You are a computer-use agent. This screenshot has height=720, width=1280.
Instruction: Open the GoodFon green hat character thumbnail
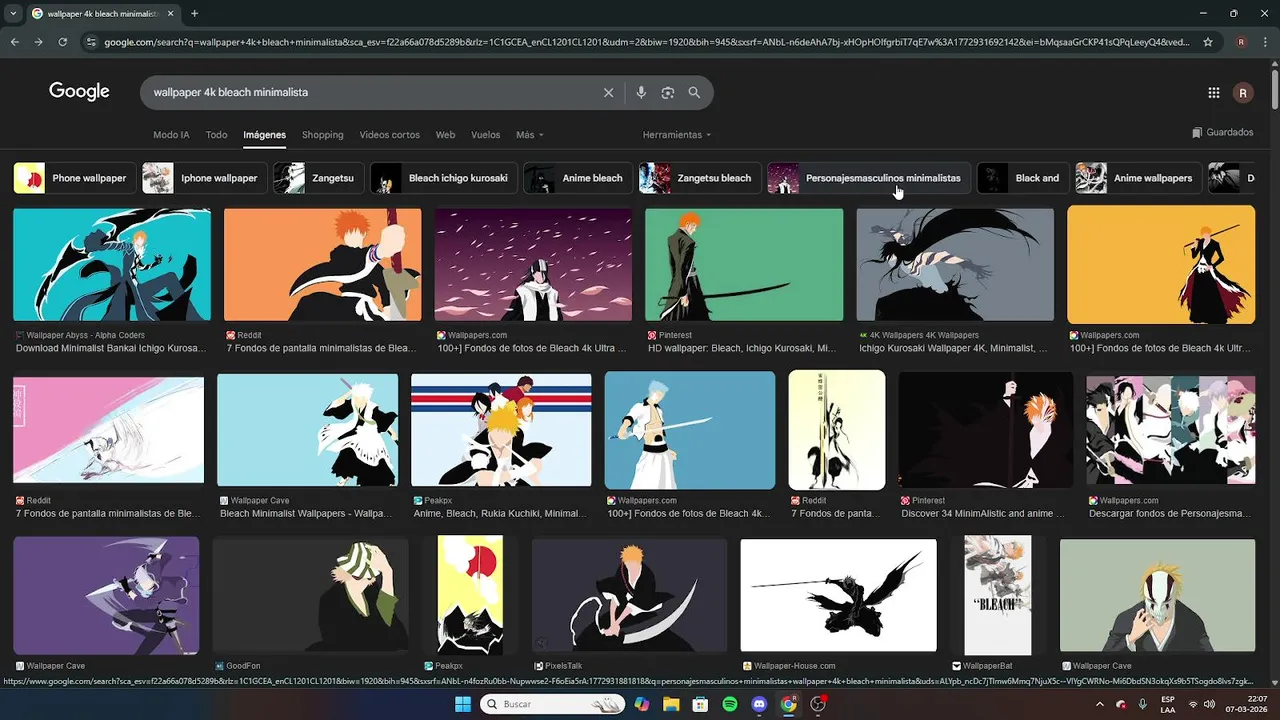(311, 596)
